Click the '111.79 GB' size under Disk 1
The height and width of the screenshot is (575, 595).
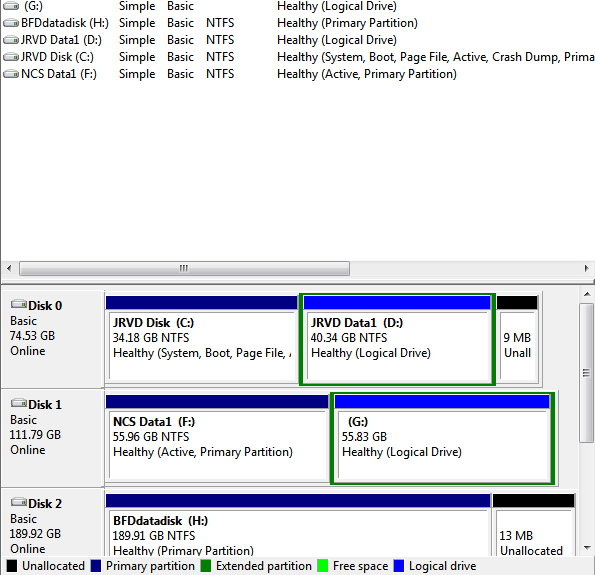point(35,435)
